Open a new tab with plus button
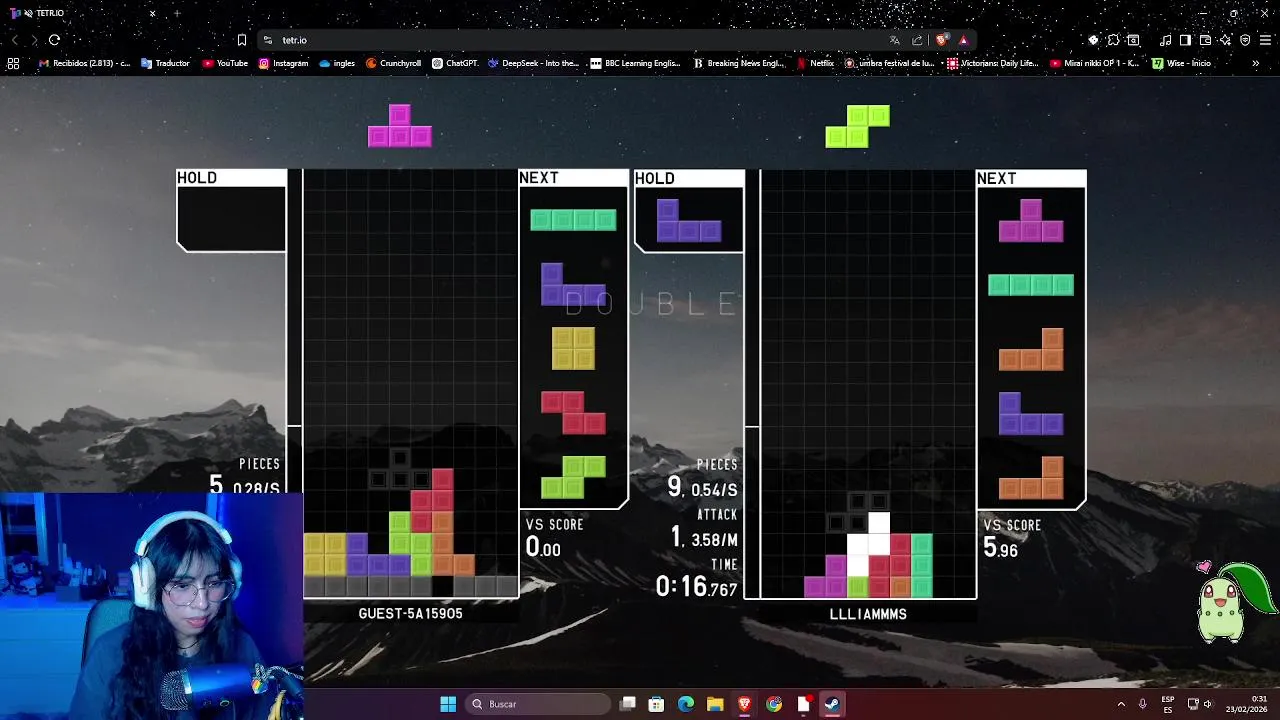 pos(177,13)
